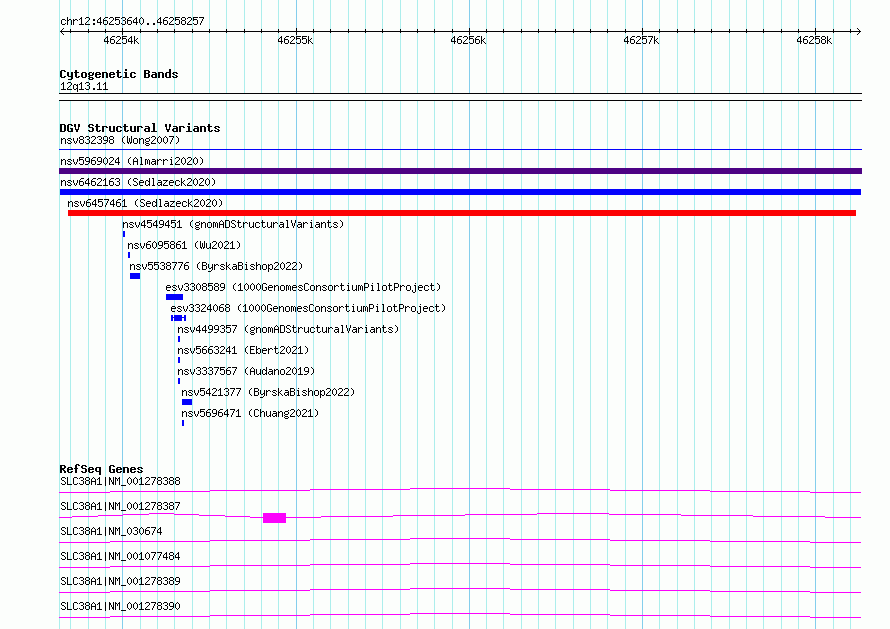Select the DGV Structural Variants track title
The width and height of the screenshot is (890, 629).
click(140, 128)
